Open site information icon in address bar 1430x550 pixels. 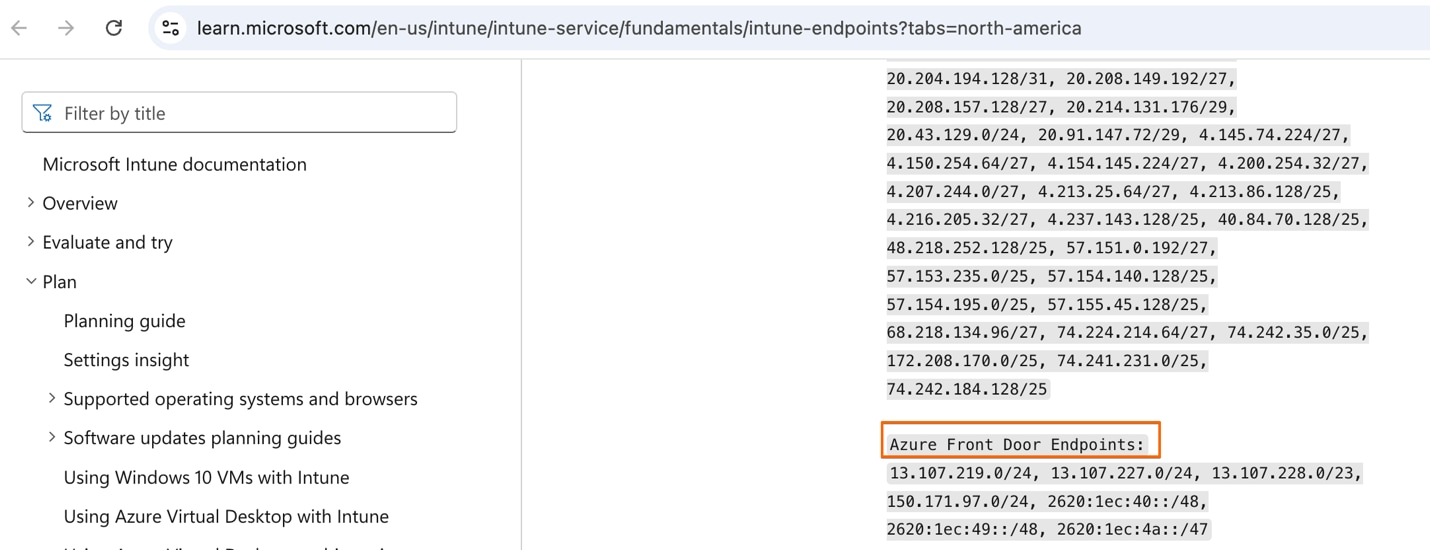click(x=171, y=28)
